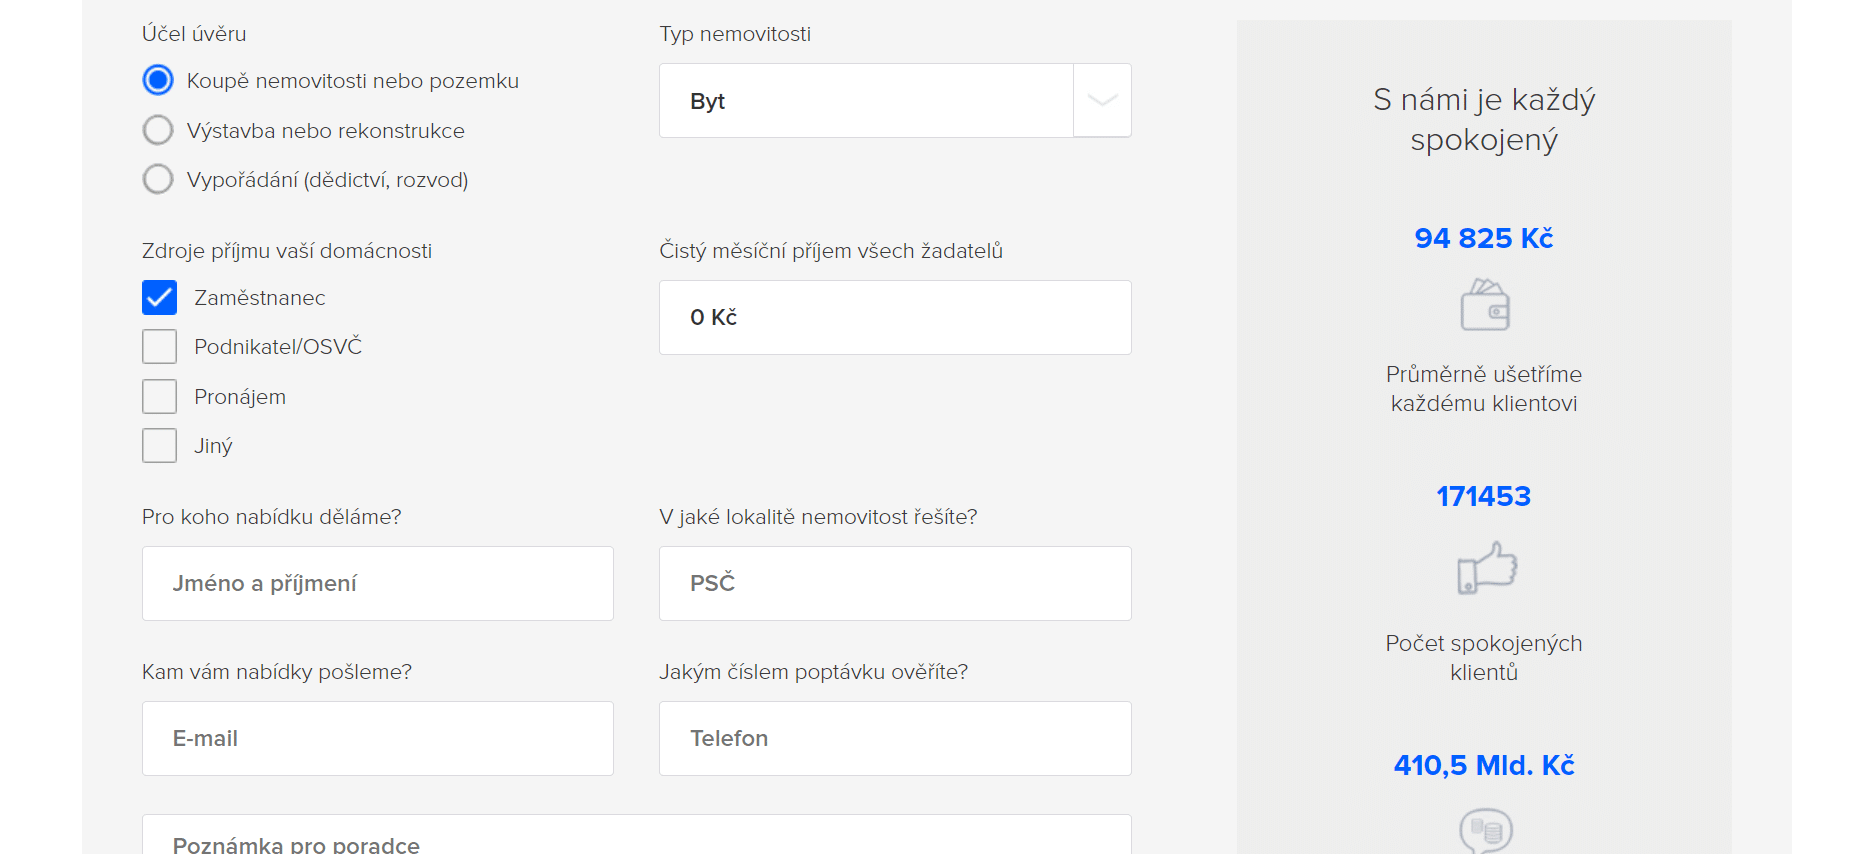Screen dimensions: 1871x854
Task: Click 'Jakým číslem poptávku ověříte?' label
Action: click(814, 672)
